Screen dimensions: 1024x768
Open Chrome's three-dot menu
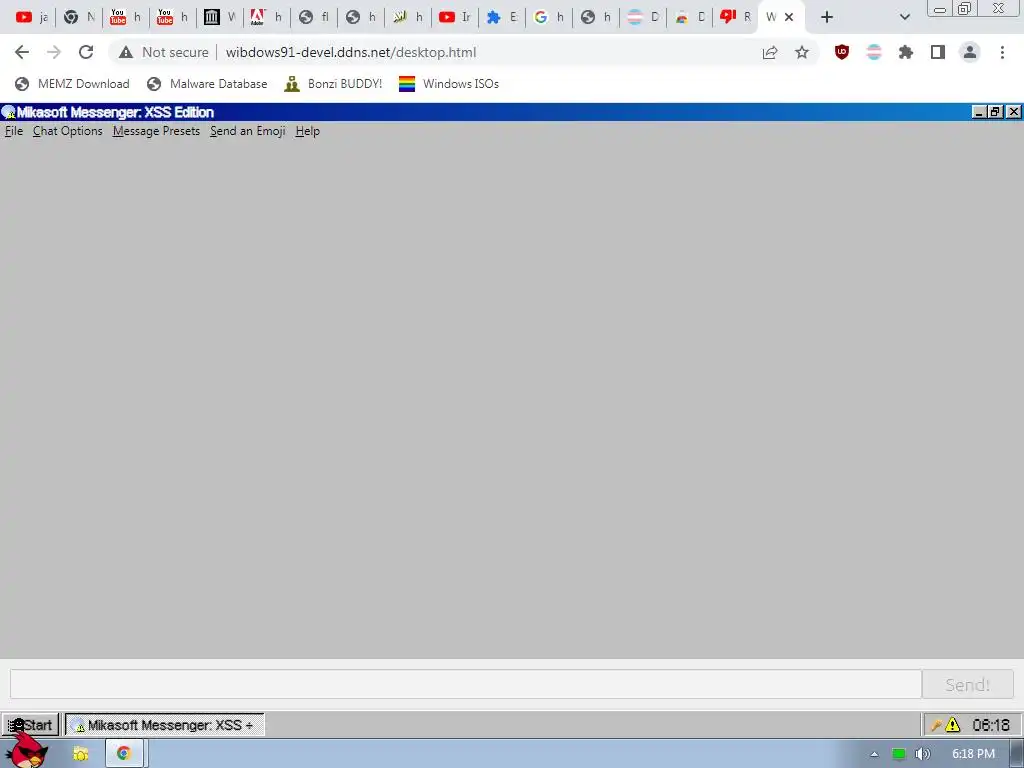click(x=1002, y=52)
